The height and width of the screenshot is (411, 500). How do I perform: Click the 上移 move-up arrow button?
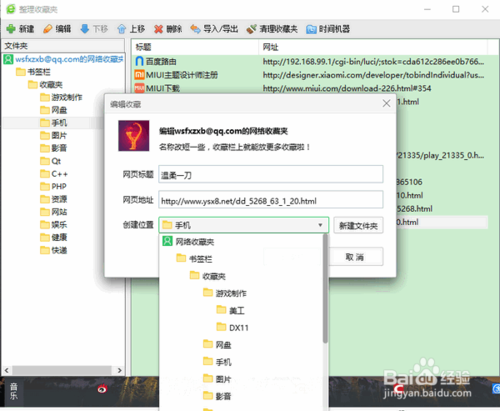(x=131, y=29)
